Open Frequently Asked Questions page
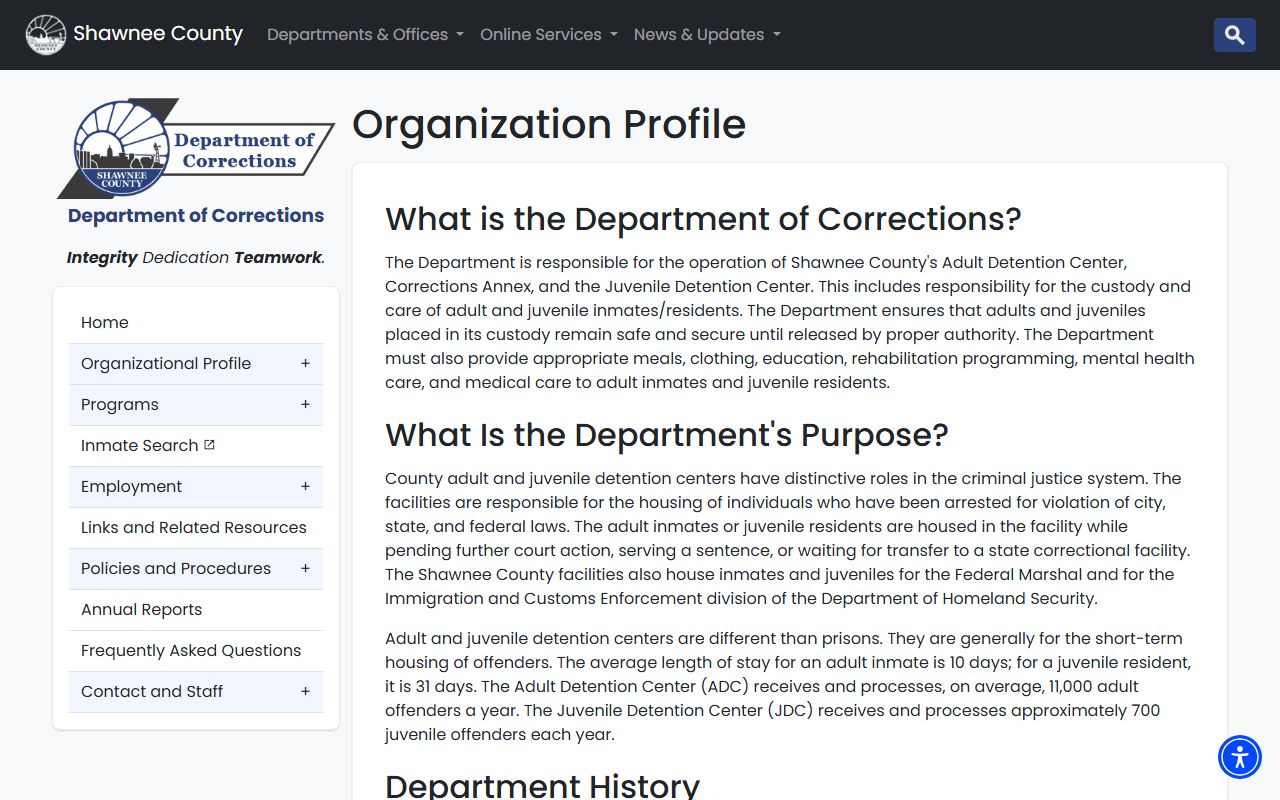 pos(196,651)
